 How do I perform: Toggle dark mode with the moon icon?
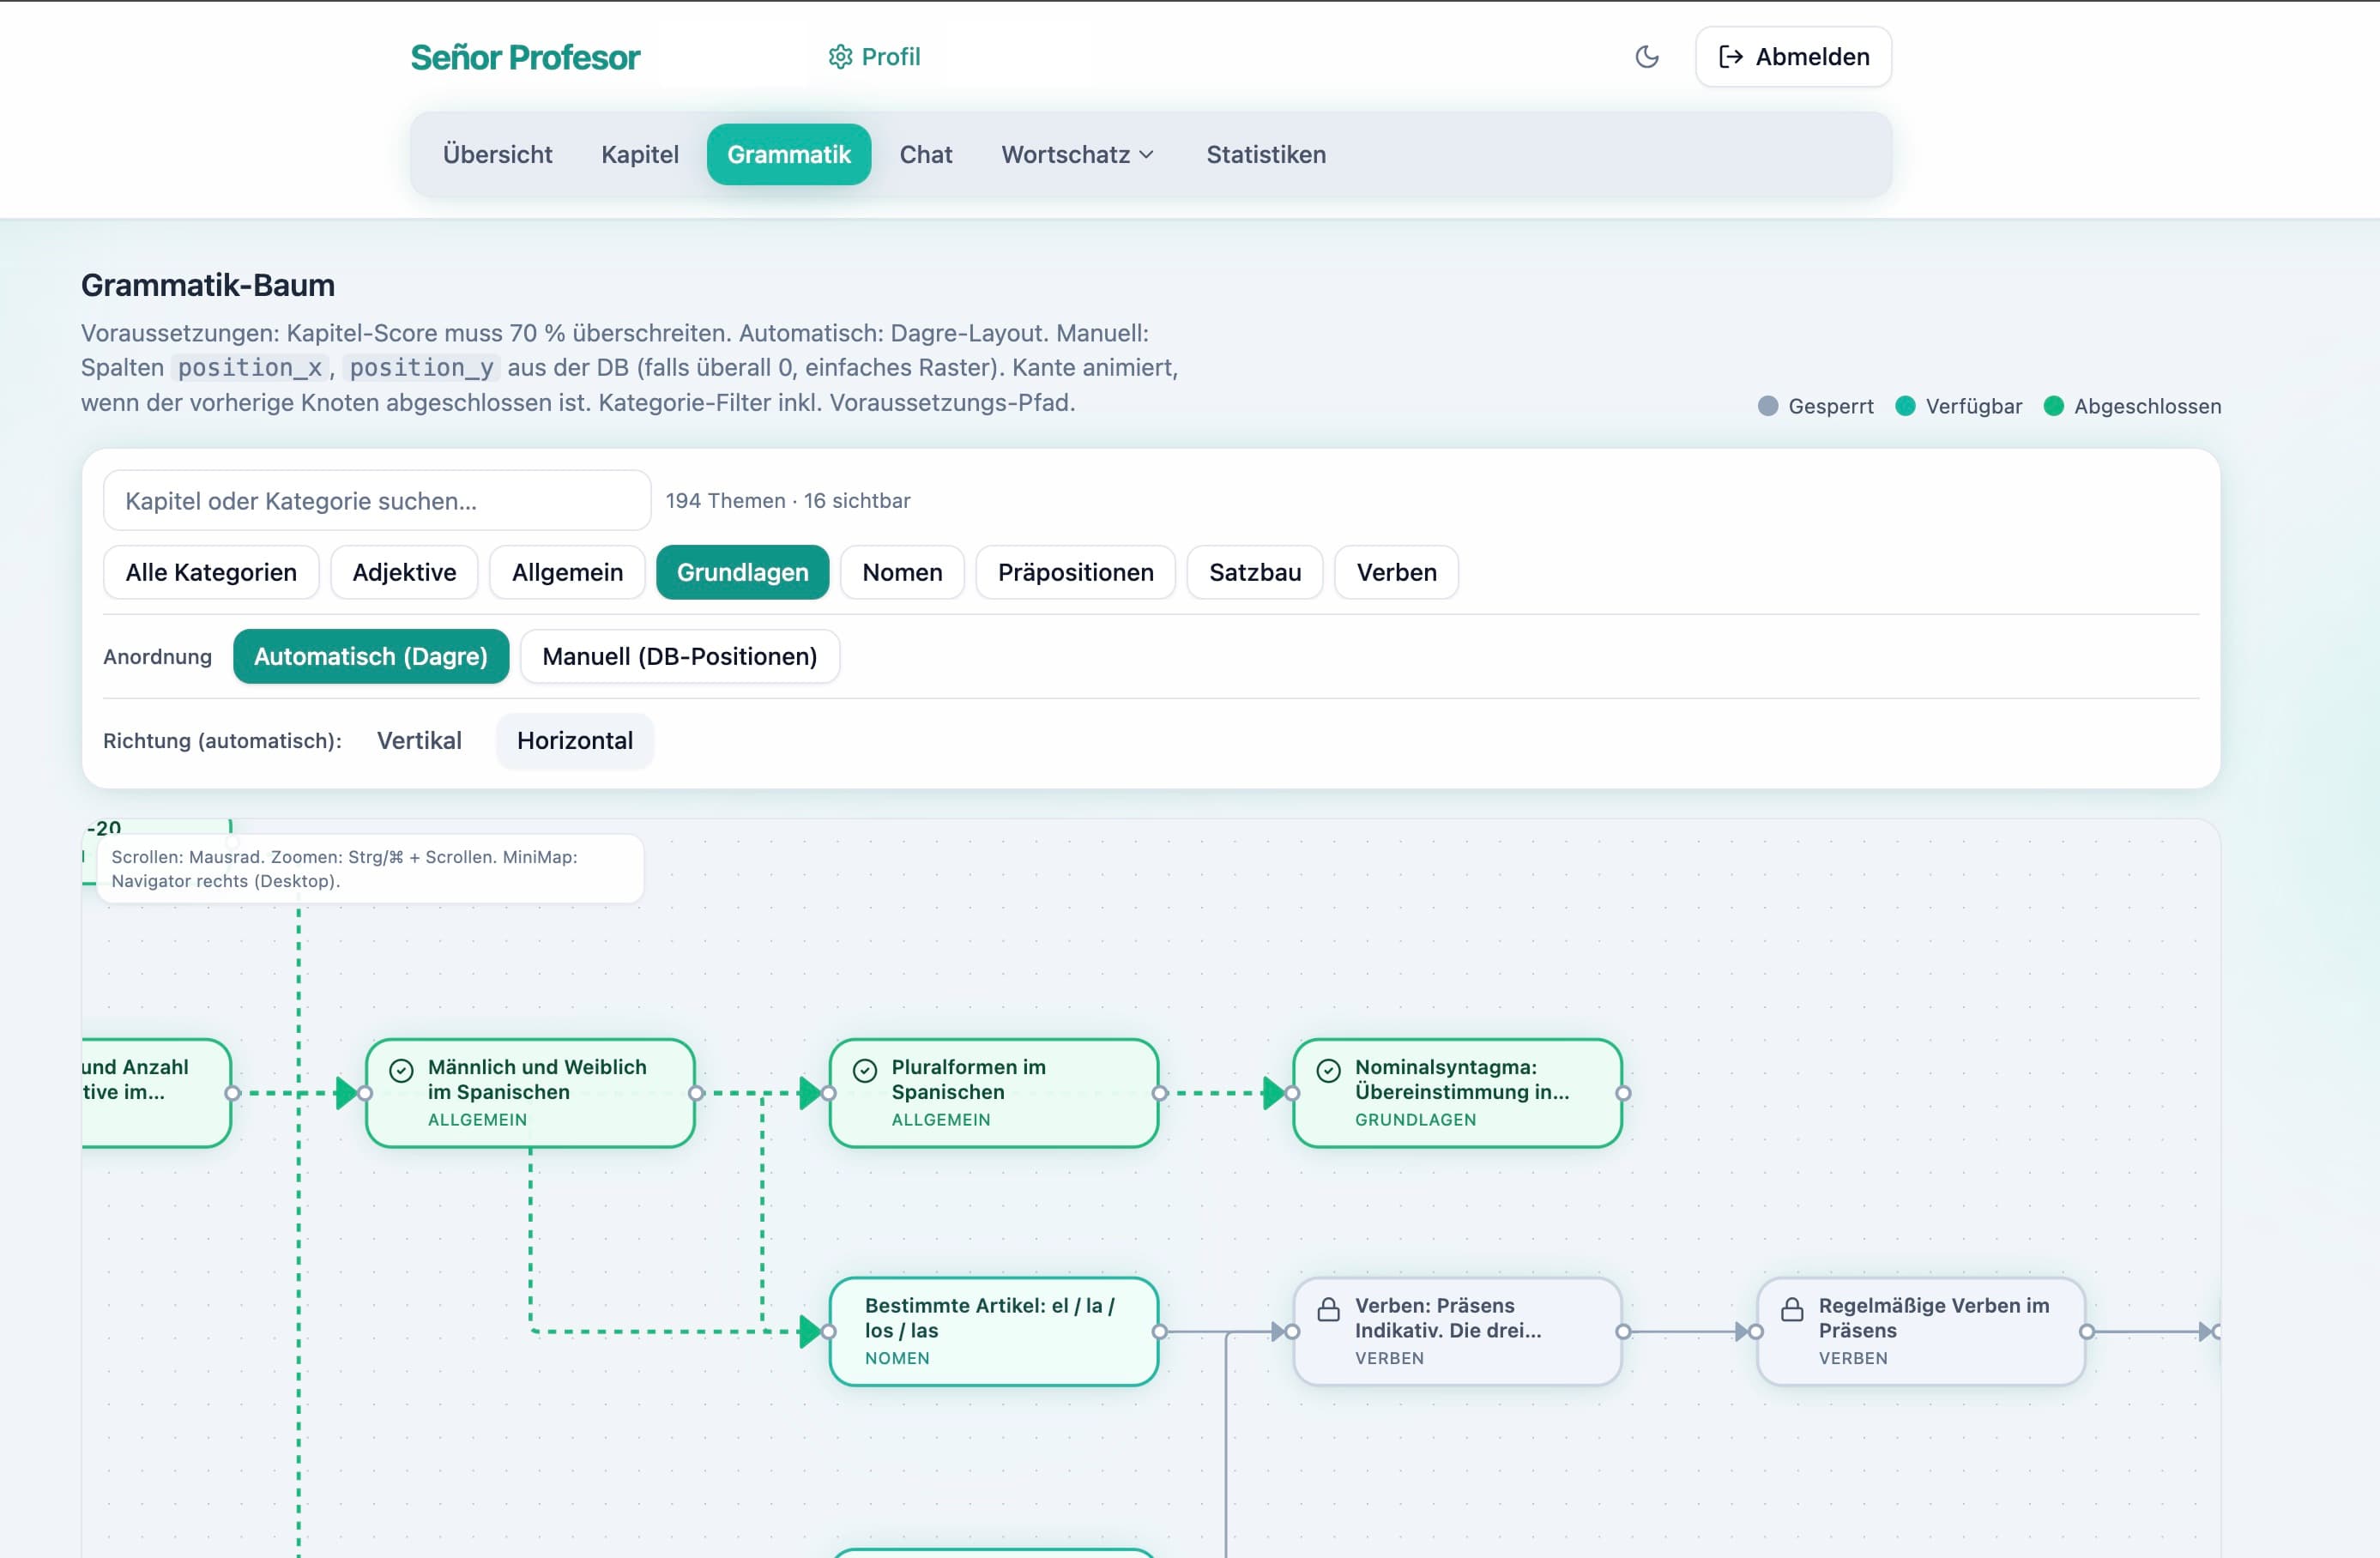pyautogui.click(x=1646, y=57)
